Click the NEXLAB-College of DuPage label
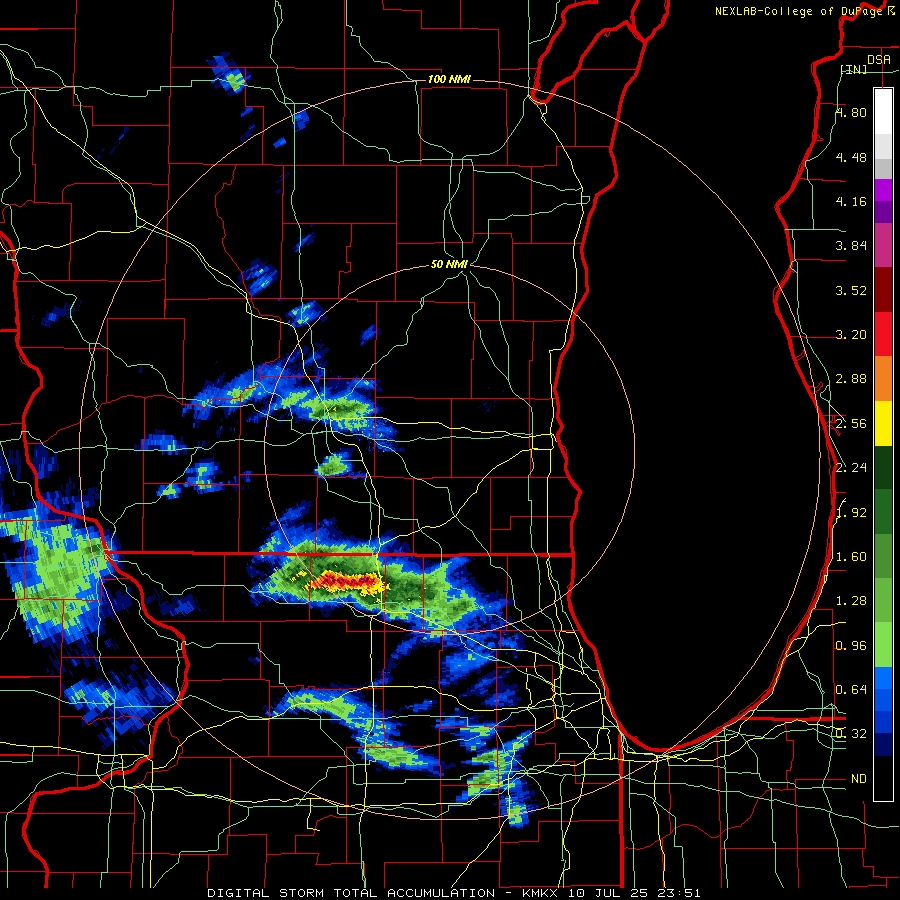Image resolution: width=900 pixels, height=900 pixels. pyautogui.click(x=798, y=11)
